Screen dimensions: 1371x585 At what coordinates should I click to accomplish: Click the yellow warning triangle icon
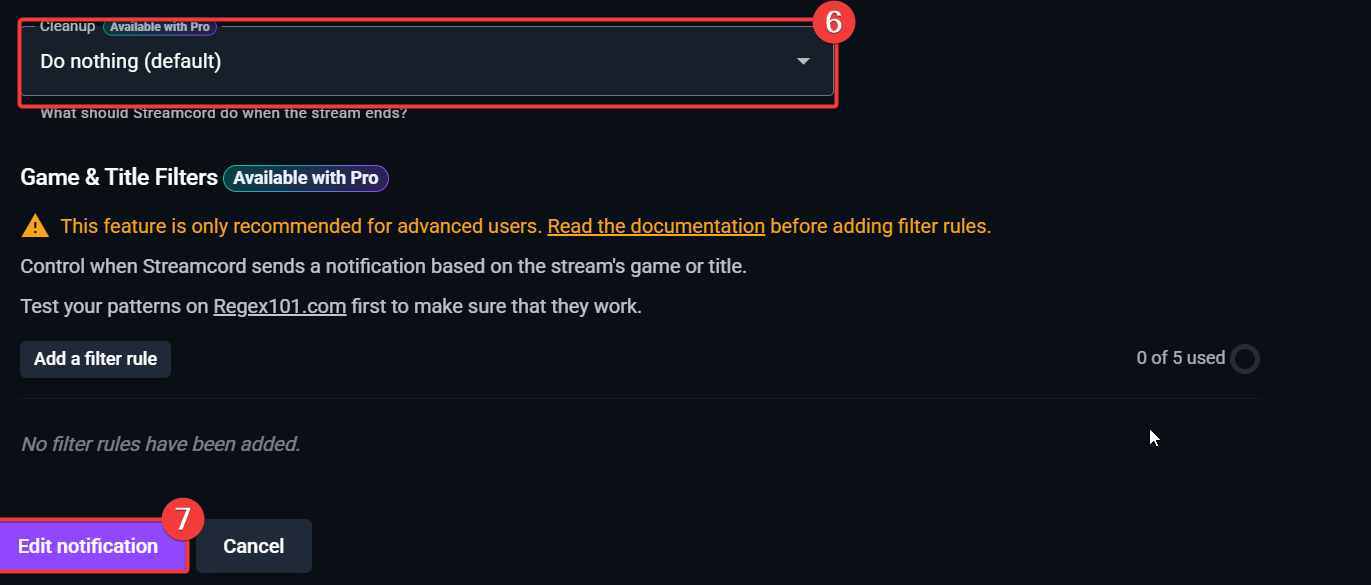pyautogui.click(x=35, y=225)
